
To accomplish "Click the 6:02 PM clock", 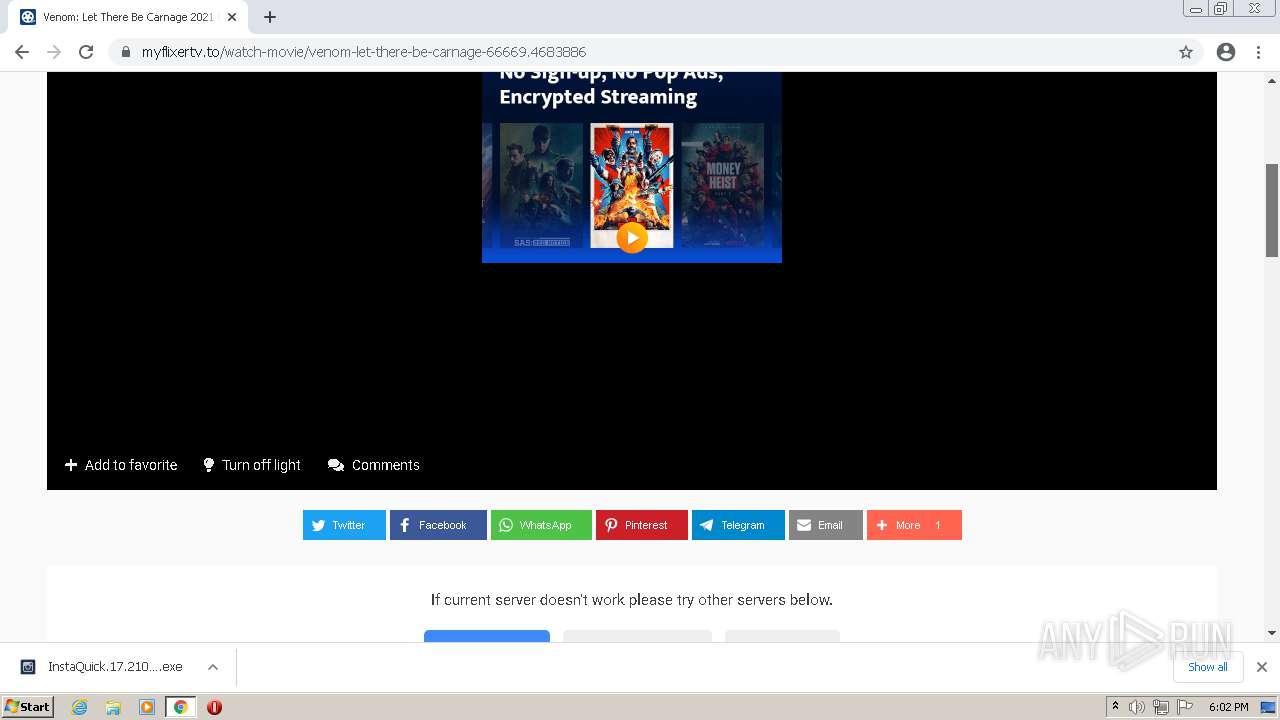I will pyautogui.click(x=1228, y=707).
